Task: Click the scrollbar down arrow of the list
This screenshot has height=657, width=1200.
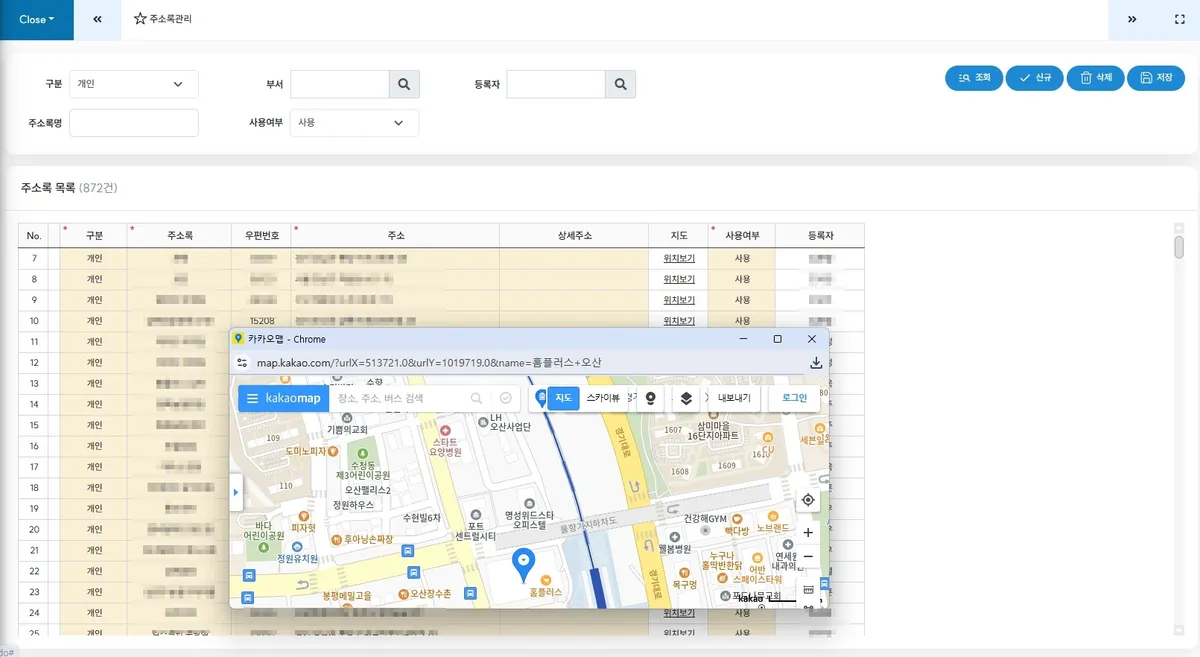Action: coord(1179,629)
